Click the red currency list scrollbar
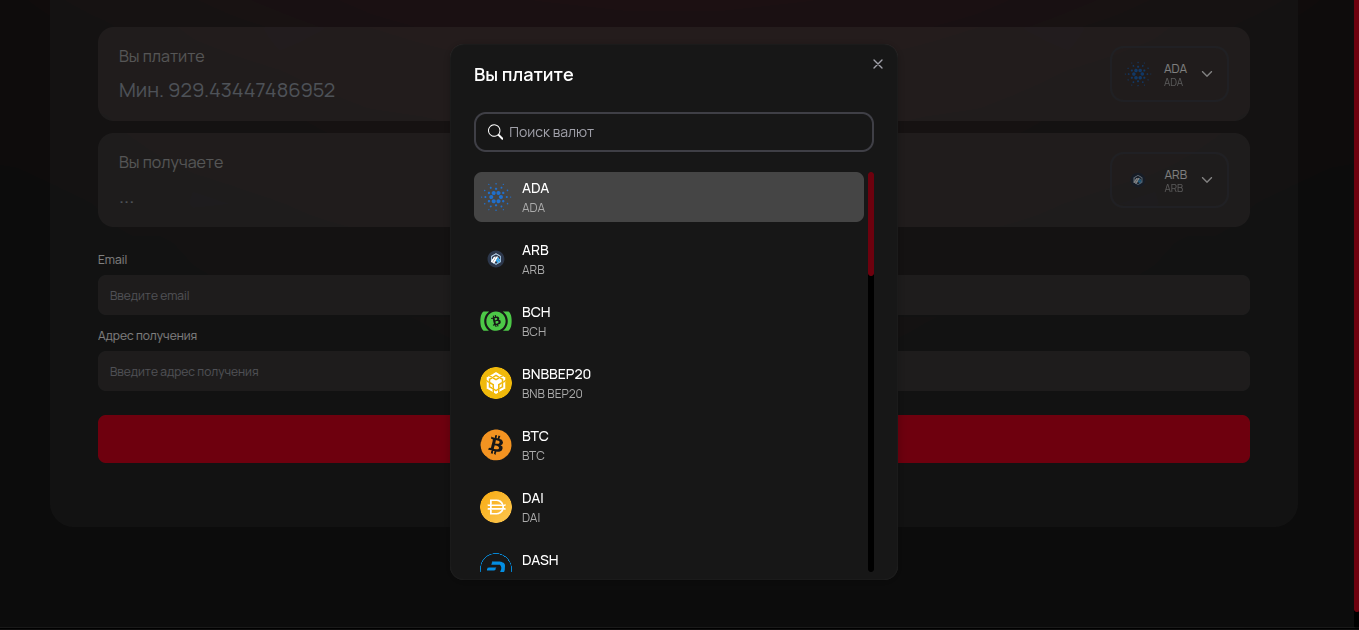Image resolution: width=1359 pixels, height=630 pixels. click(x=871, y=224)
